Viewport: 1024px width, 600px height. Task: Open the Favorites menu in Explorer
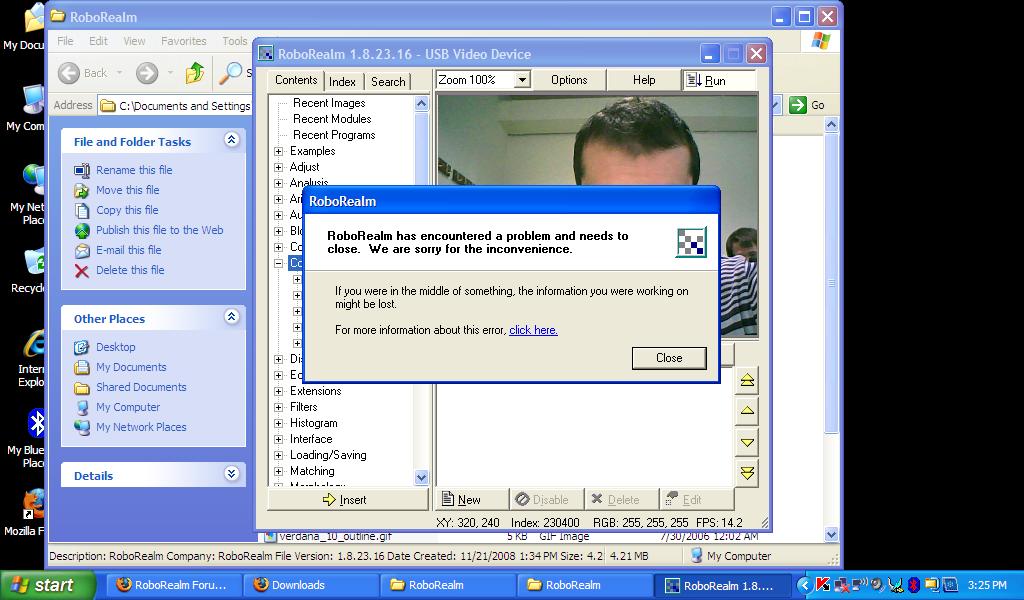coord(184,41)
